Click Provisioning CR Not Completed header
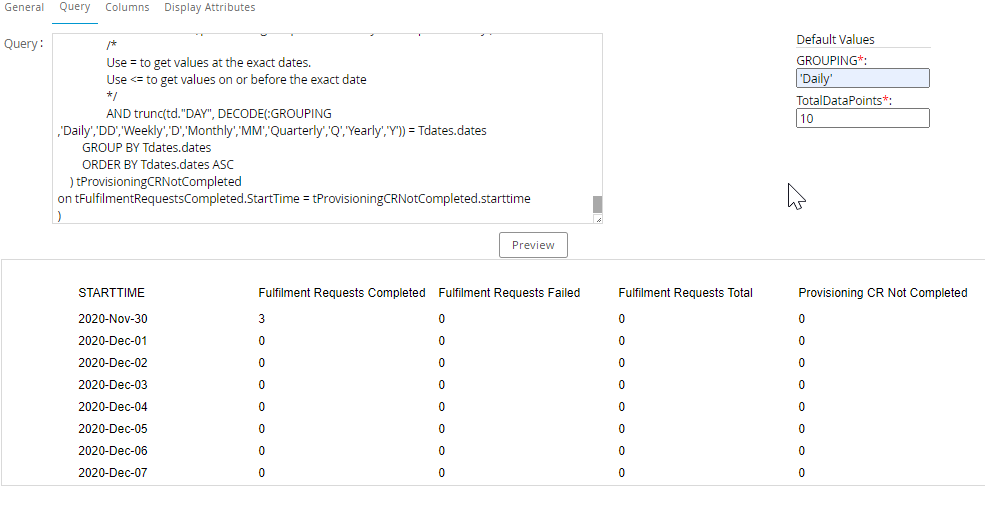 [883, 293]
